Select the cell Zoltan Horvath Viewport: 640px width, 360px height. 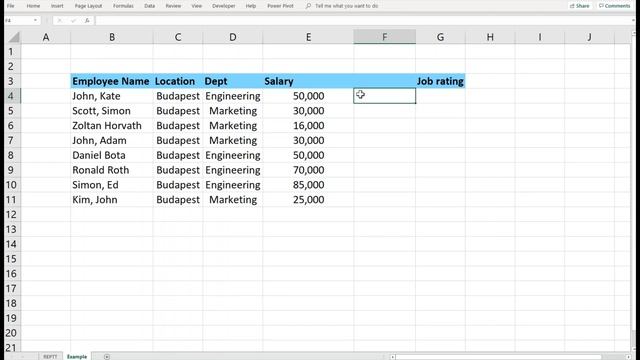tap(112, 126)
